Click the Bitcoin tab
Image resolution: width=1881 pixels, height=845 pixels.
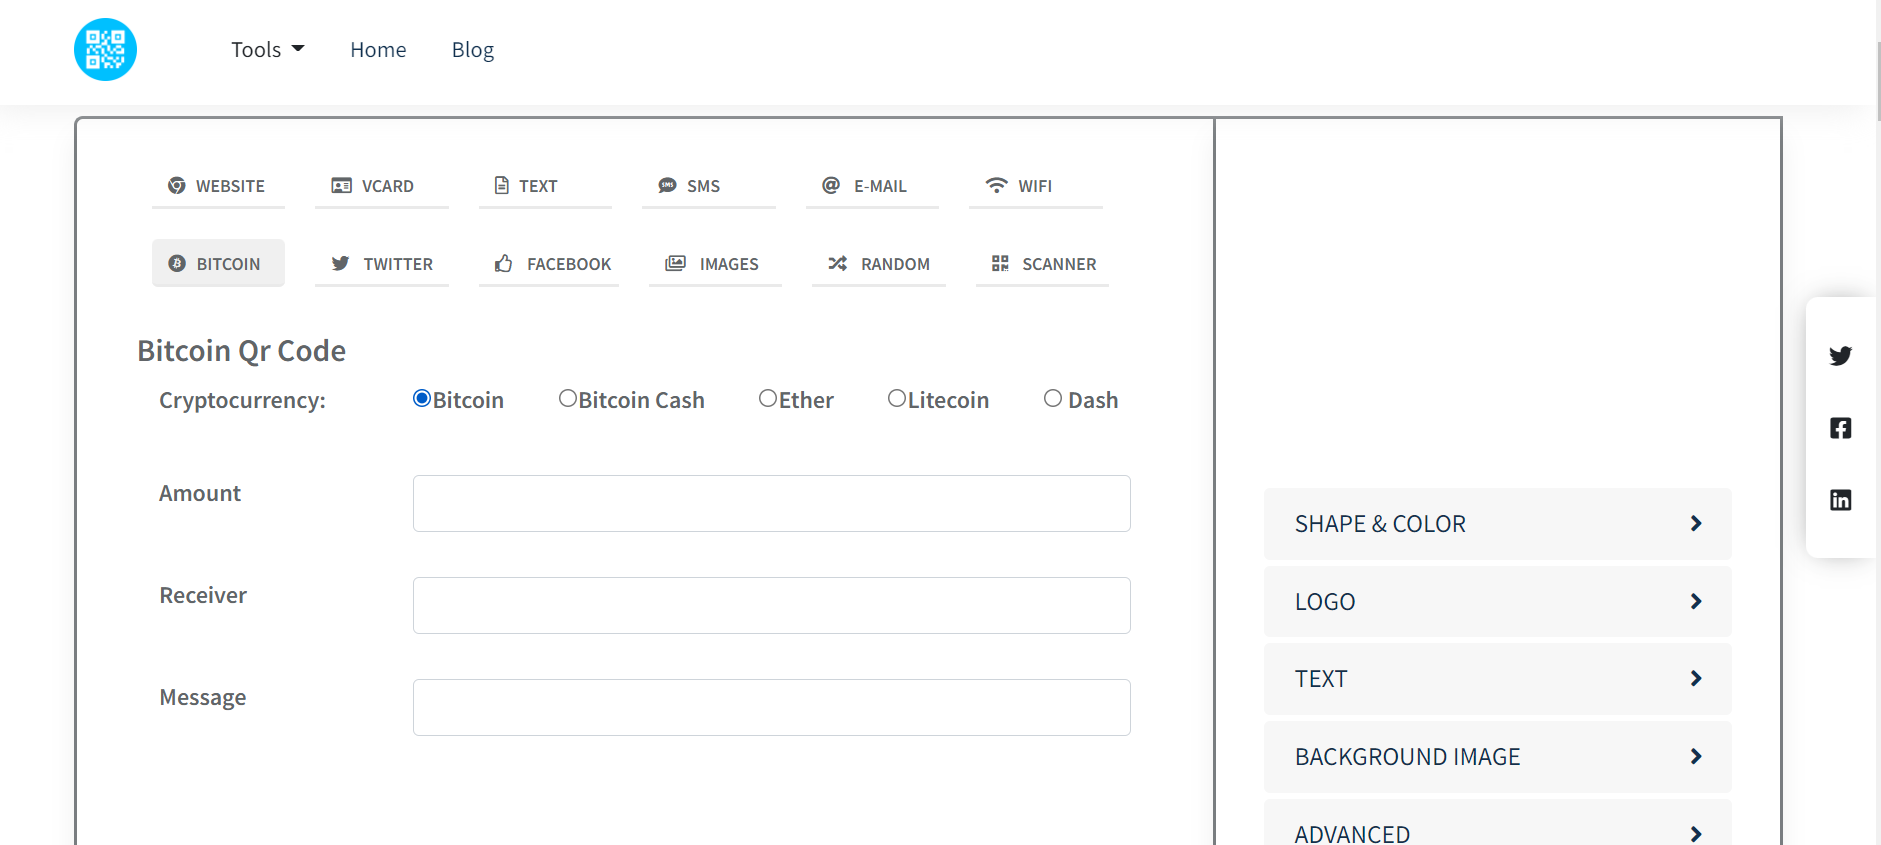click(x=218, y=263)
